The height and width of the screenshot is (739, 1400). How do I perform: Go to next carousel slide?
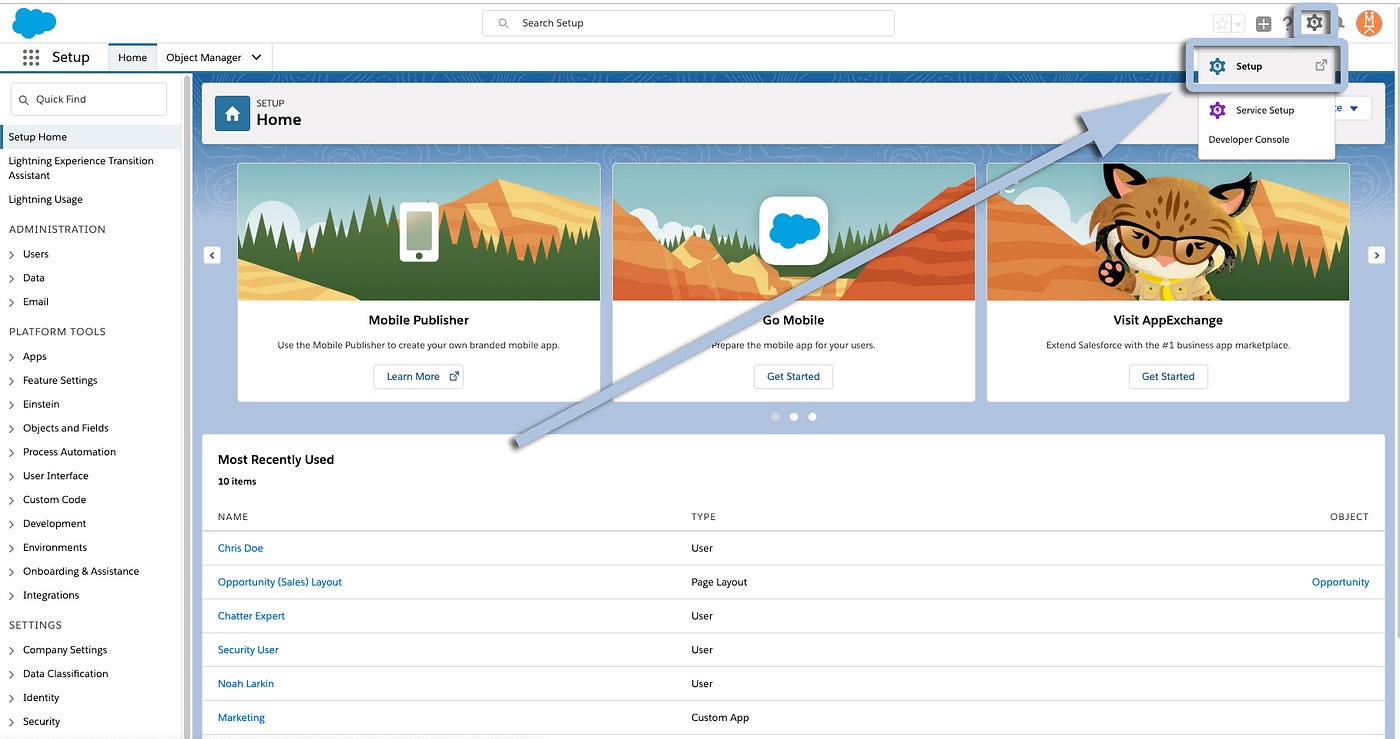(1377, 255)
